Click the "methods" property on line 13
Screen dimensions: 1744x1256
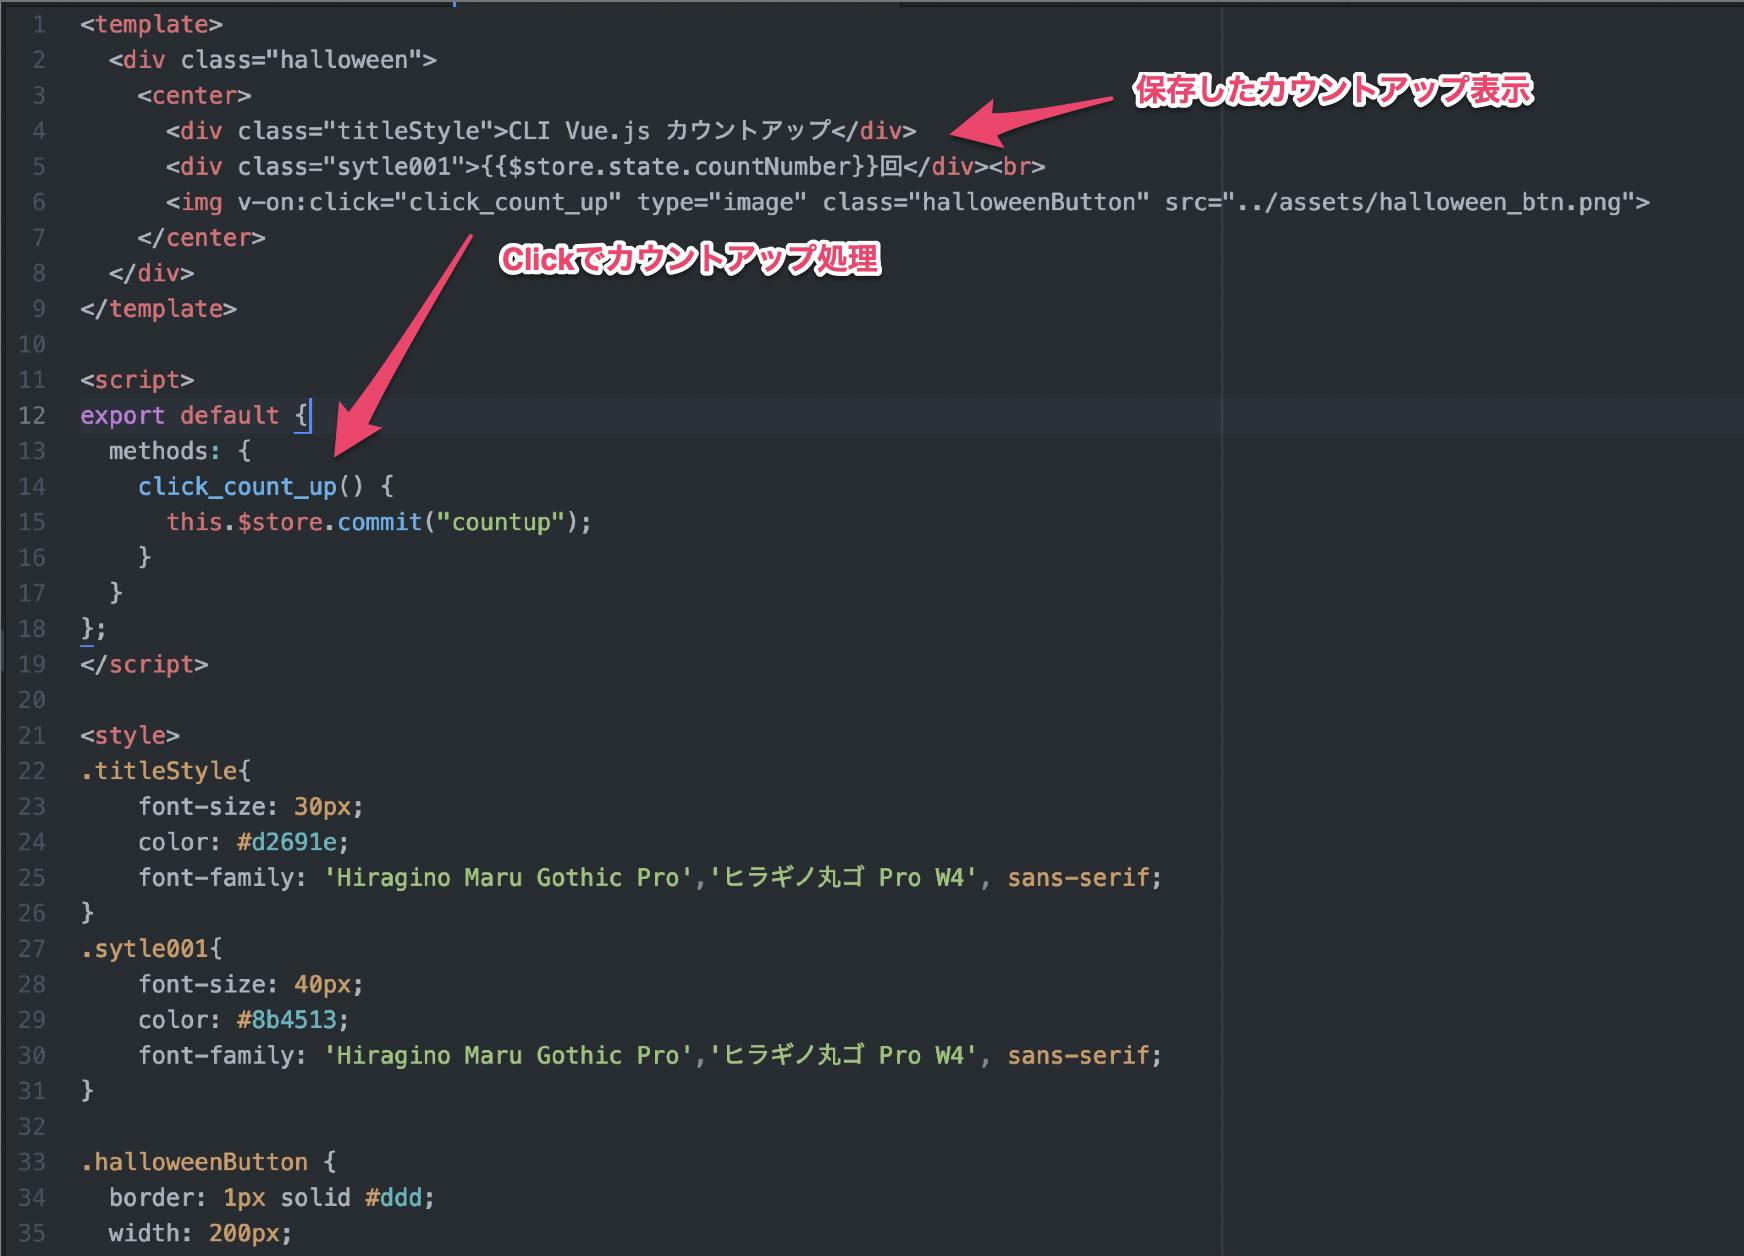pos(159,451)
